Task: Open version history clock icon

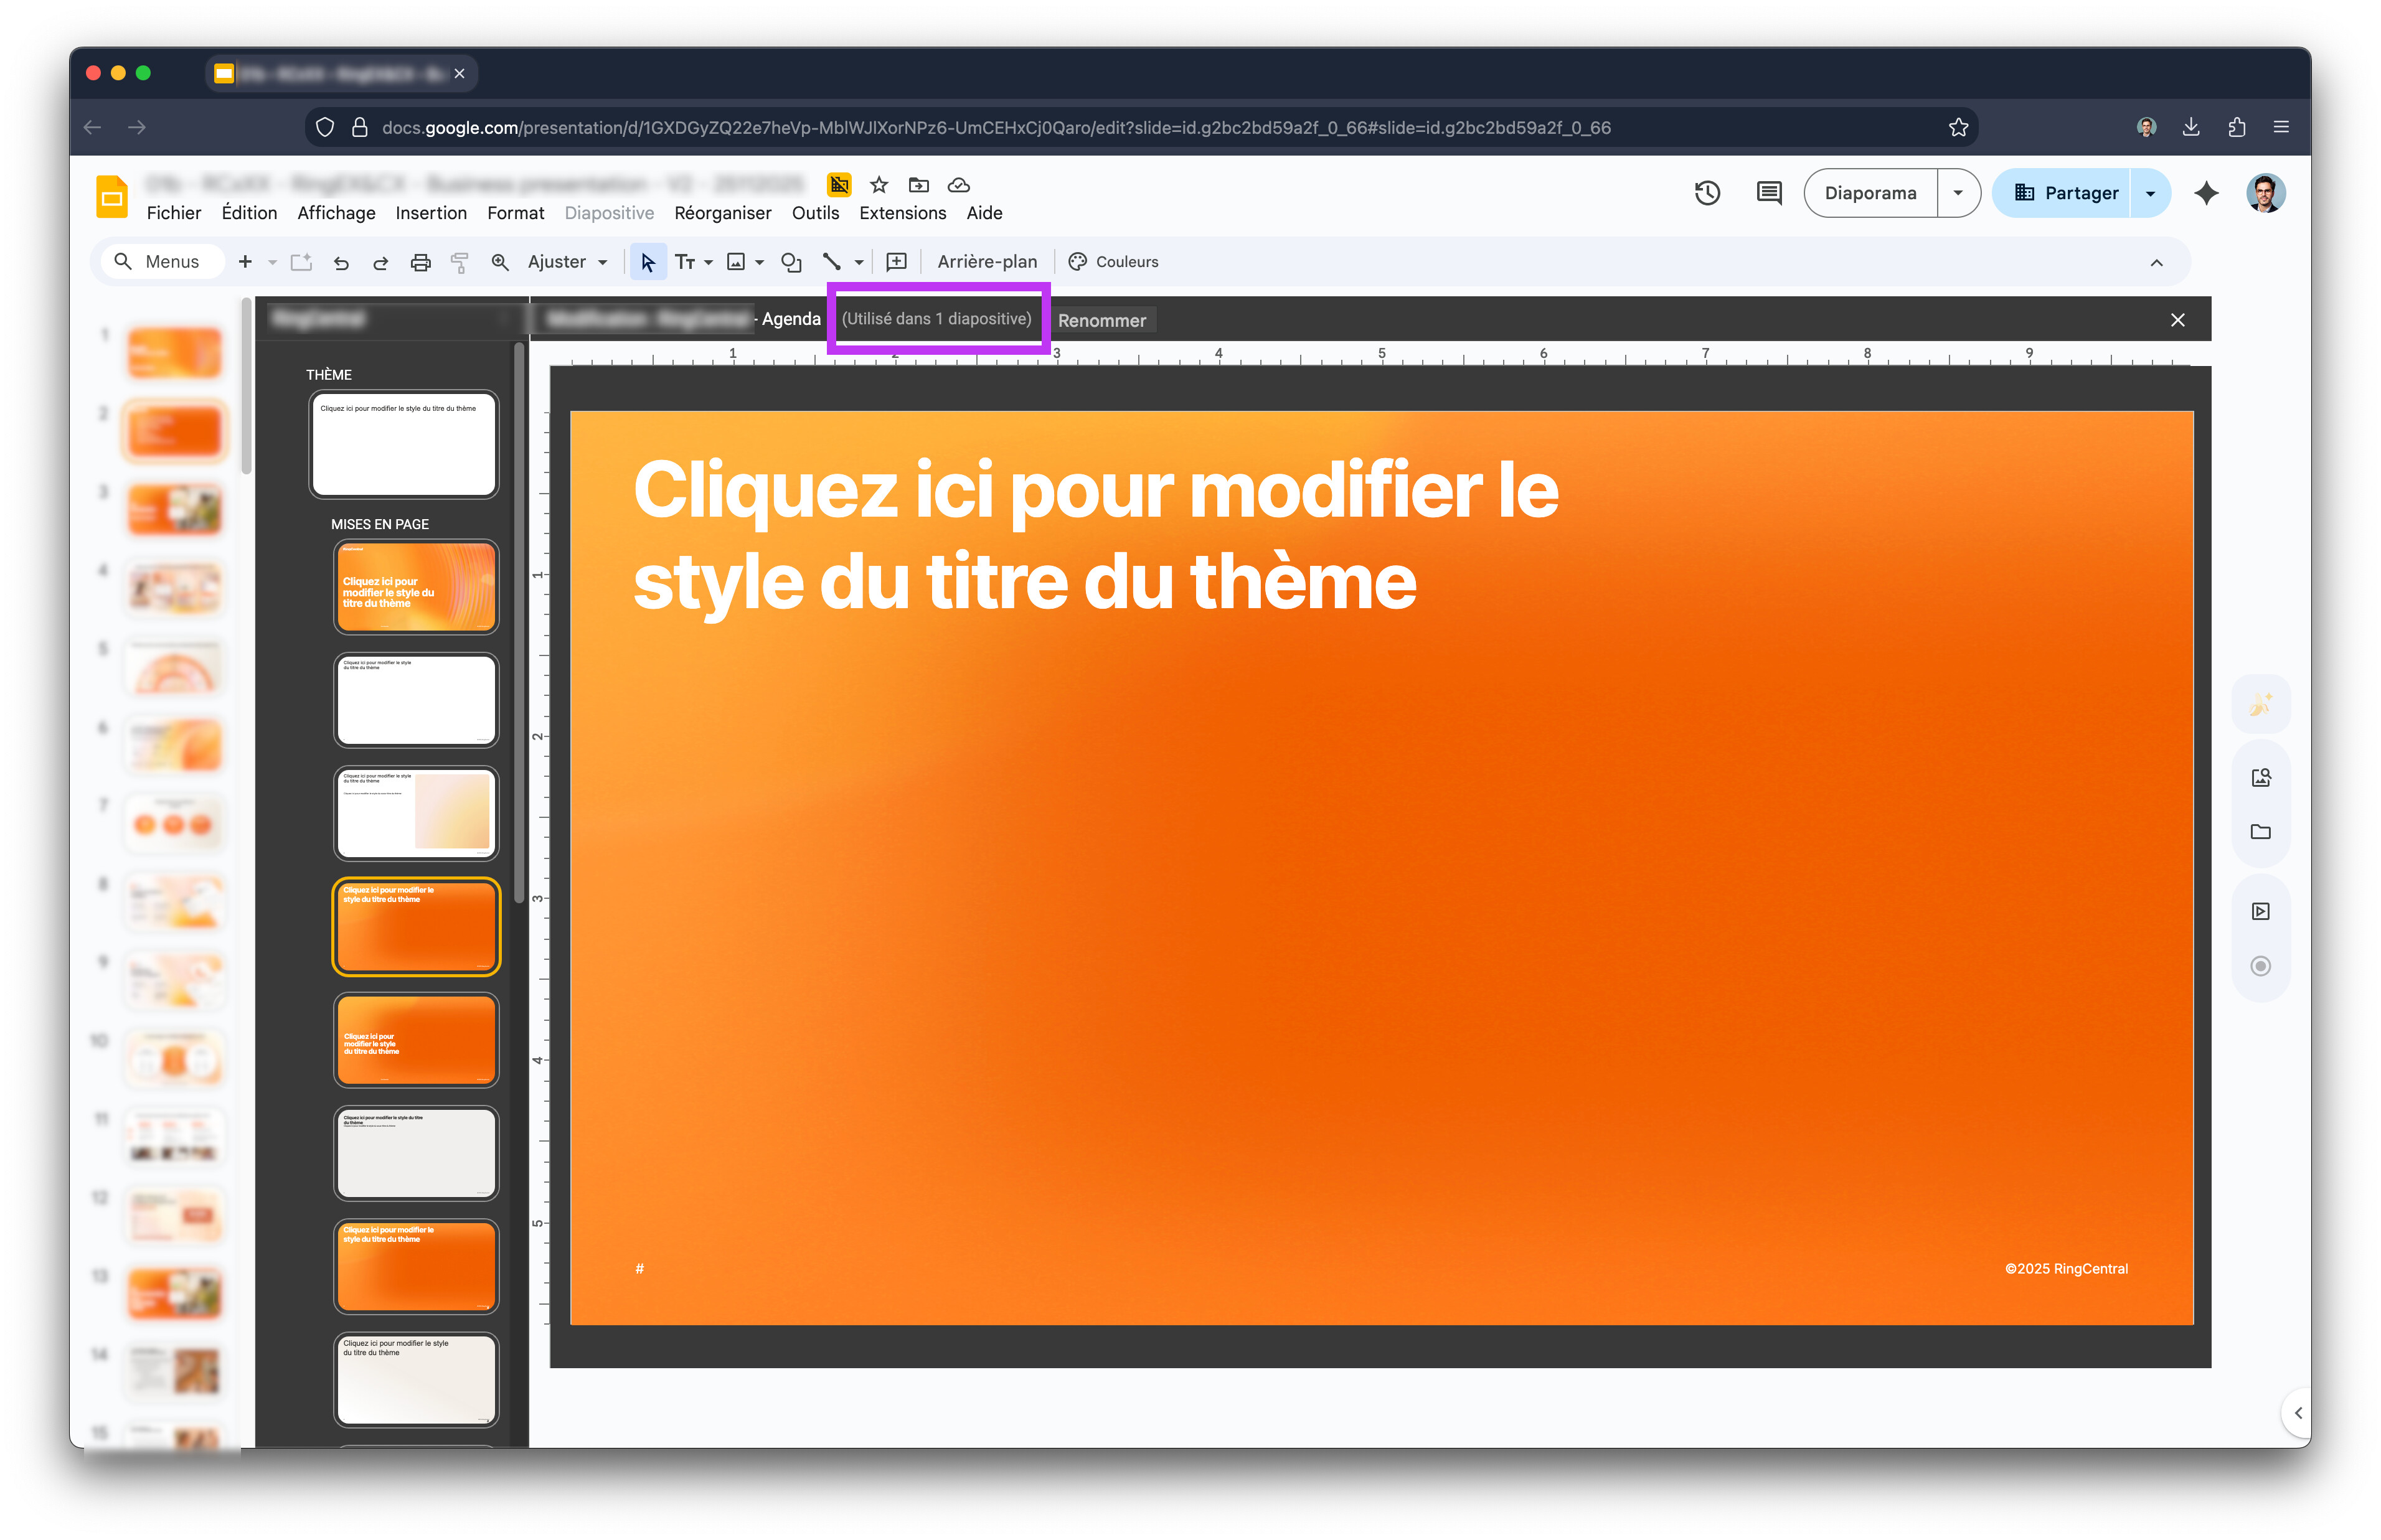Action: [1707, 193]
